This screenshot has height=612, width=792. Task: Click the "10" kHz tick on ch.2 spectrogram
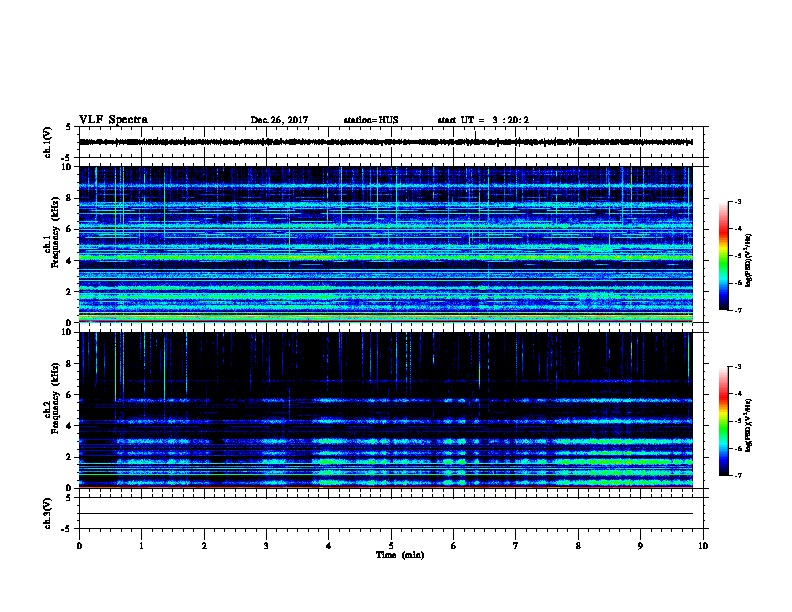(67, 332)
